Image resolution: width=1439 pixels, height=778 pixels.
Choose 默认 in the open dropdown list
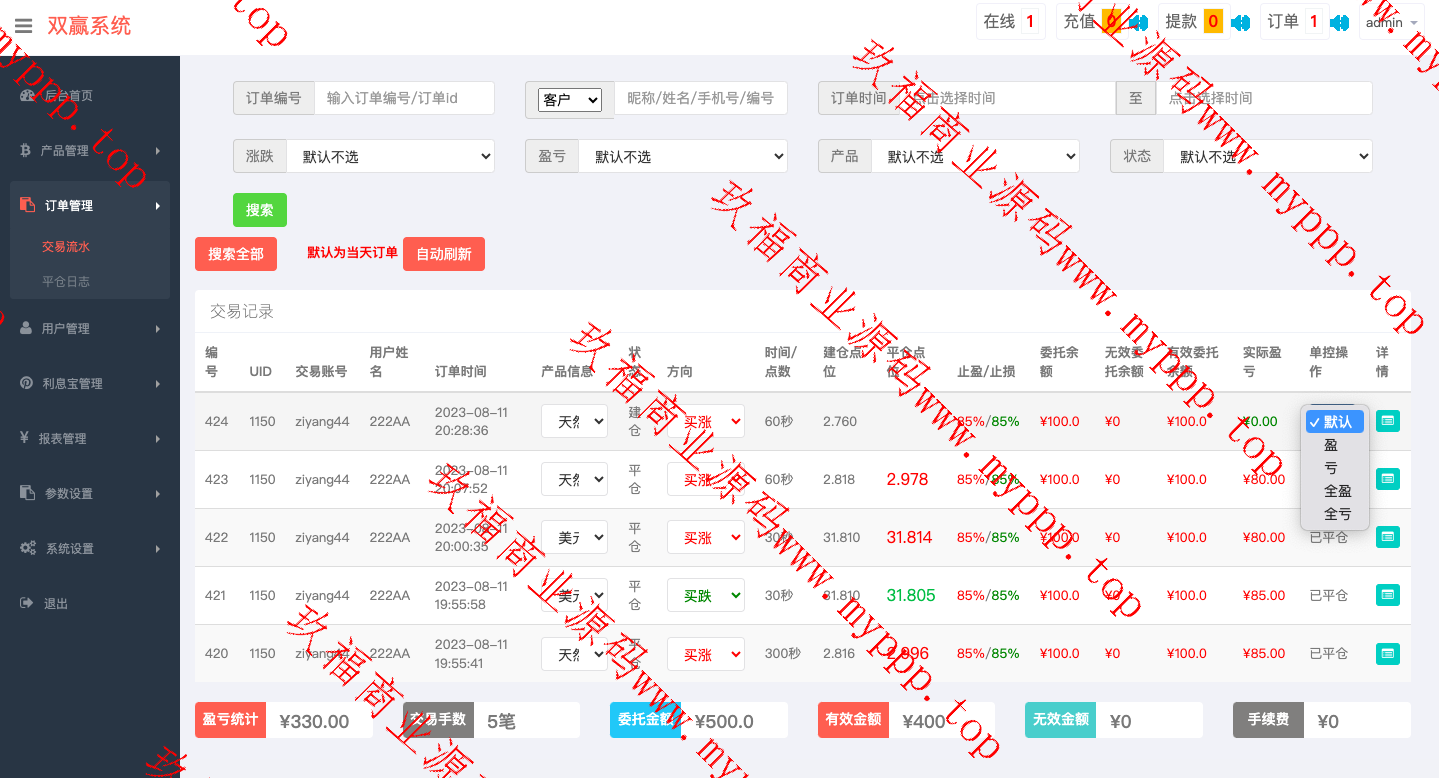pos(1335,421)
